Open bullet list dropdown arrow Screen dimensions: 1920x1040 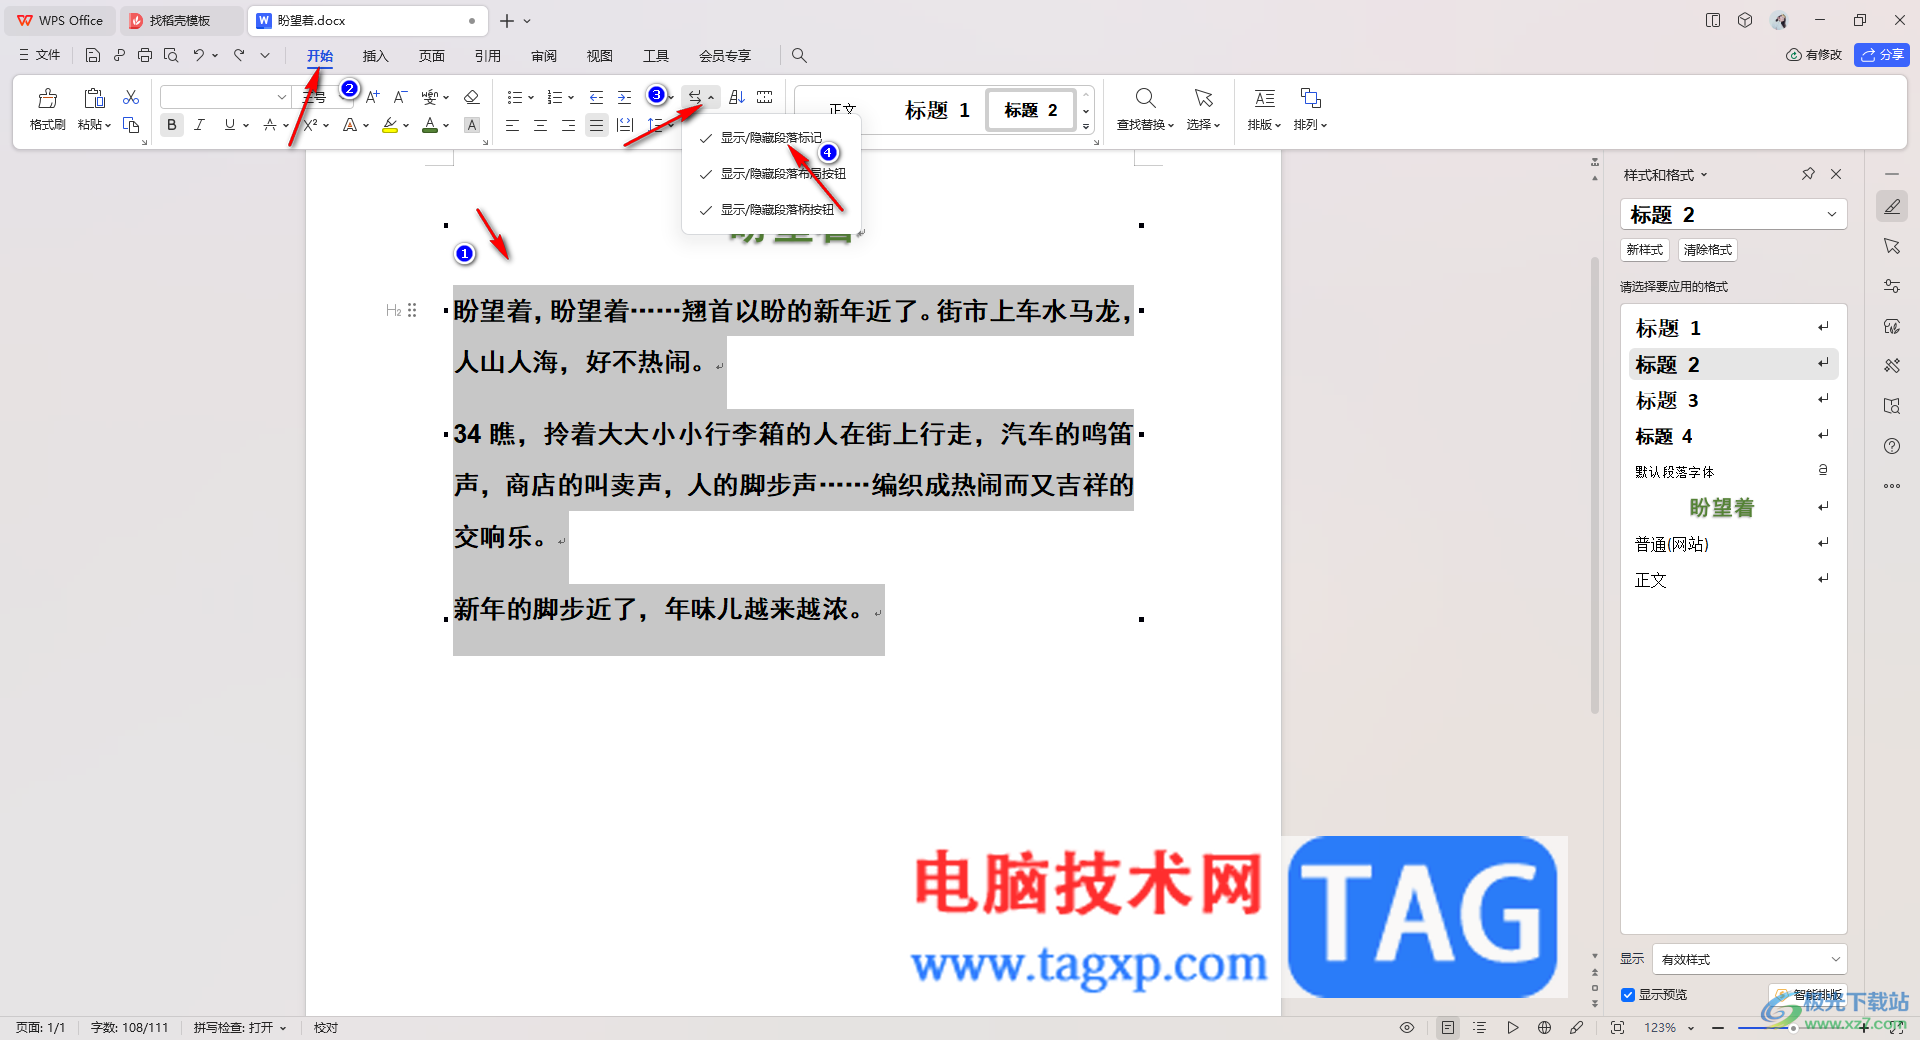pos(531,98)
